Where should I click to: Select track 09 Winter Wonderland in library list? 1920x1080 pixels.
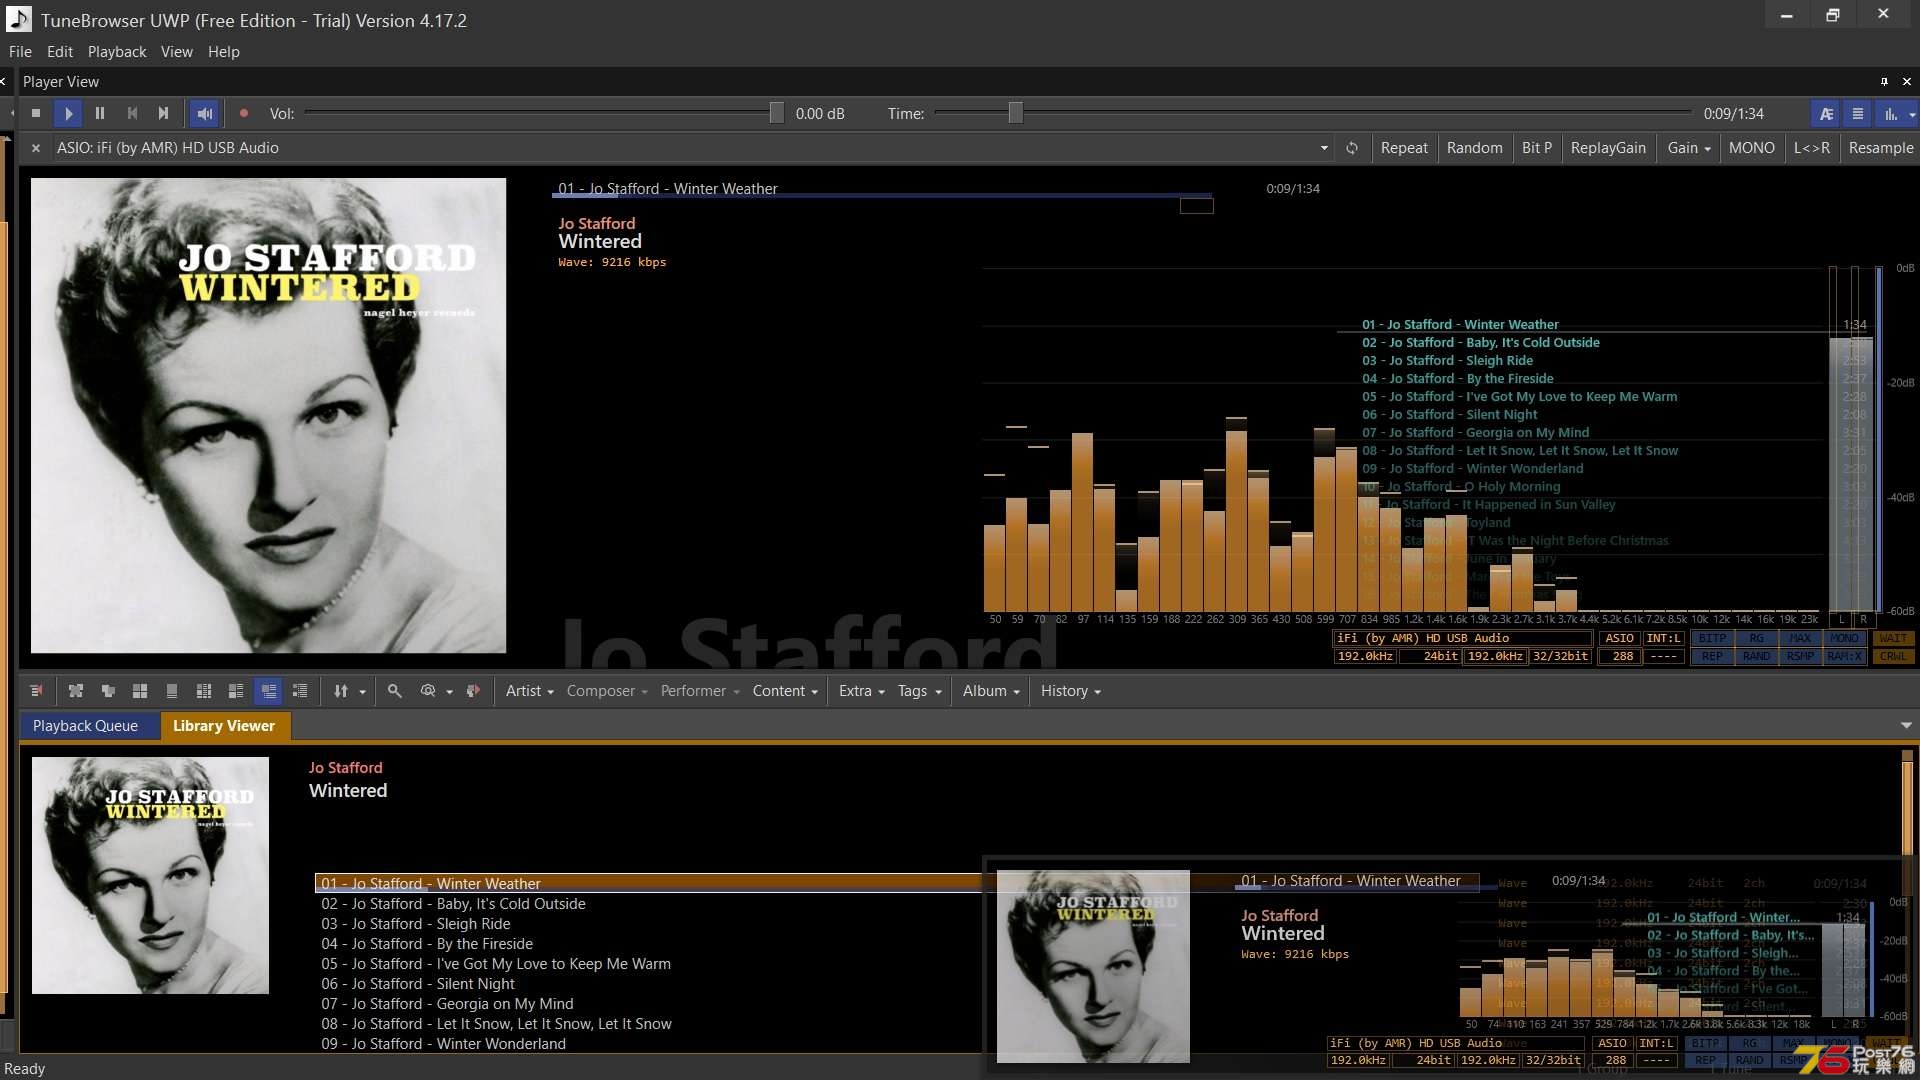(x=443, y=1044)
